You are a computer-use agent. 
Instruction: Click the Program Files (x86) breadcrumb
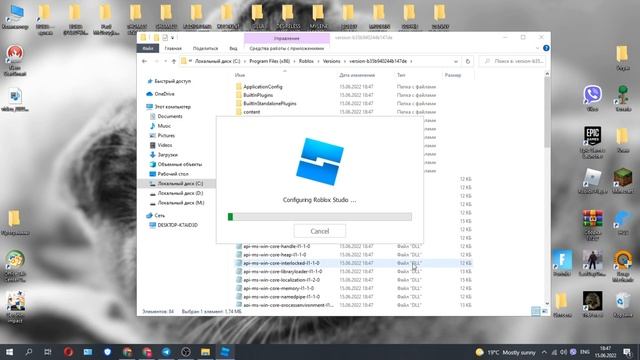(x=269, y=61)
